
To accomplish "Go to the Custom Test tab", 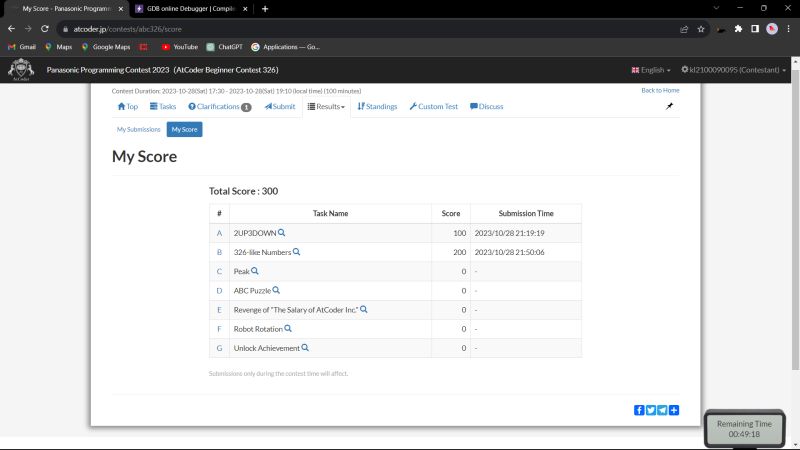I will click(433, 106).
